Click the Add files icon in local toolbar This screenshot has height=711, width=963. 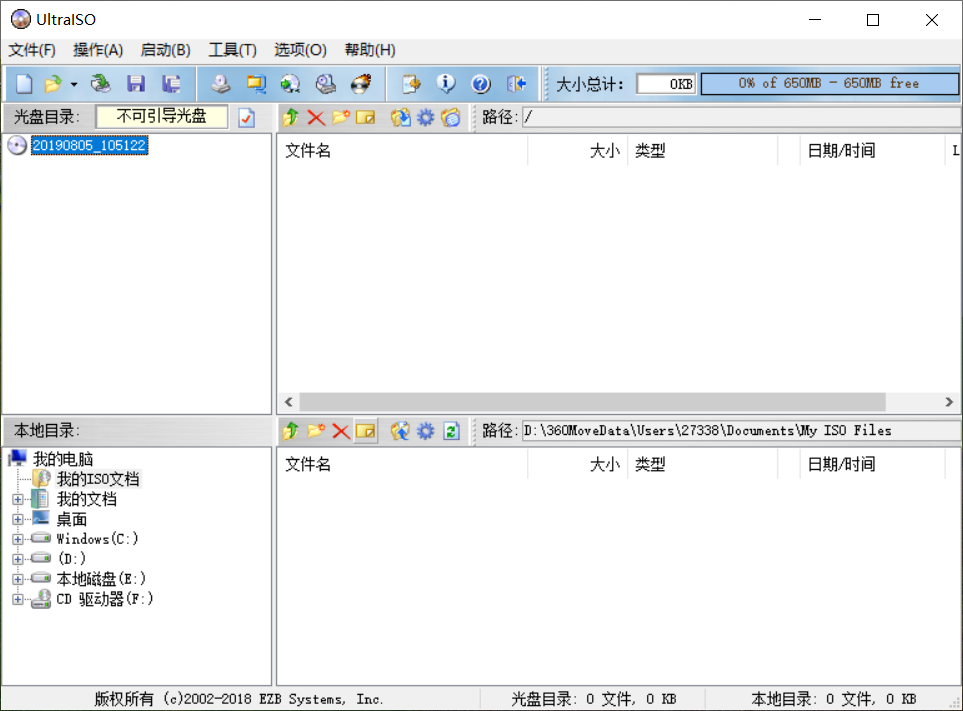tap(400, 431)
